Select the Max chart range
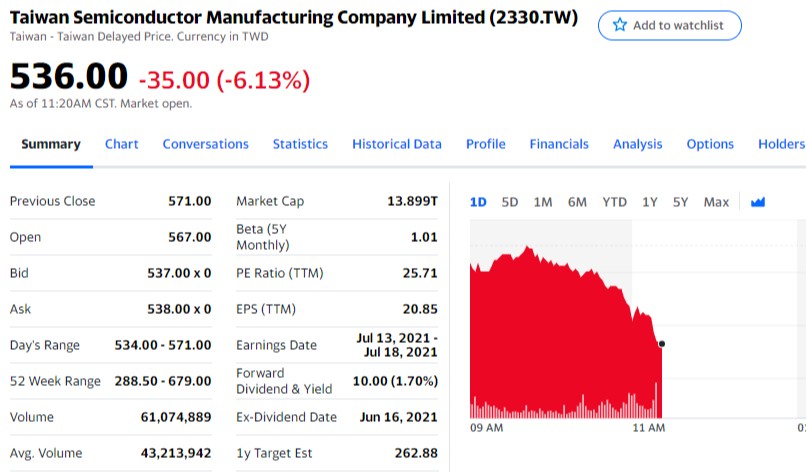Screen dimensions: 806x472 pos(716,202)
